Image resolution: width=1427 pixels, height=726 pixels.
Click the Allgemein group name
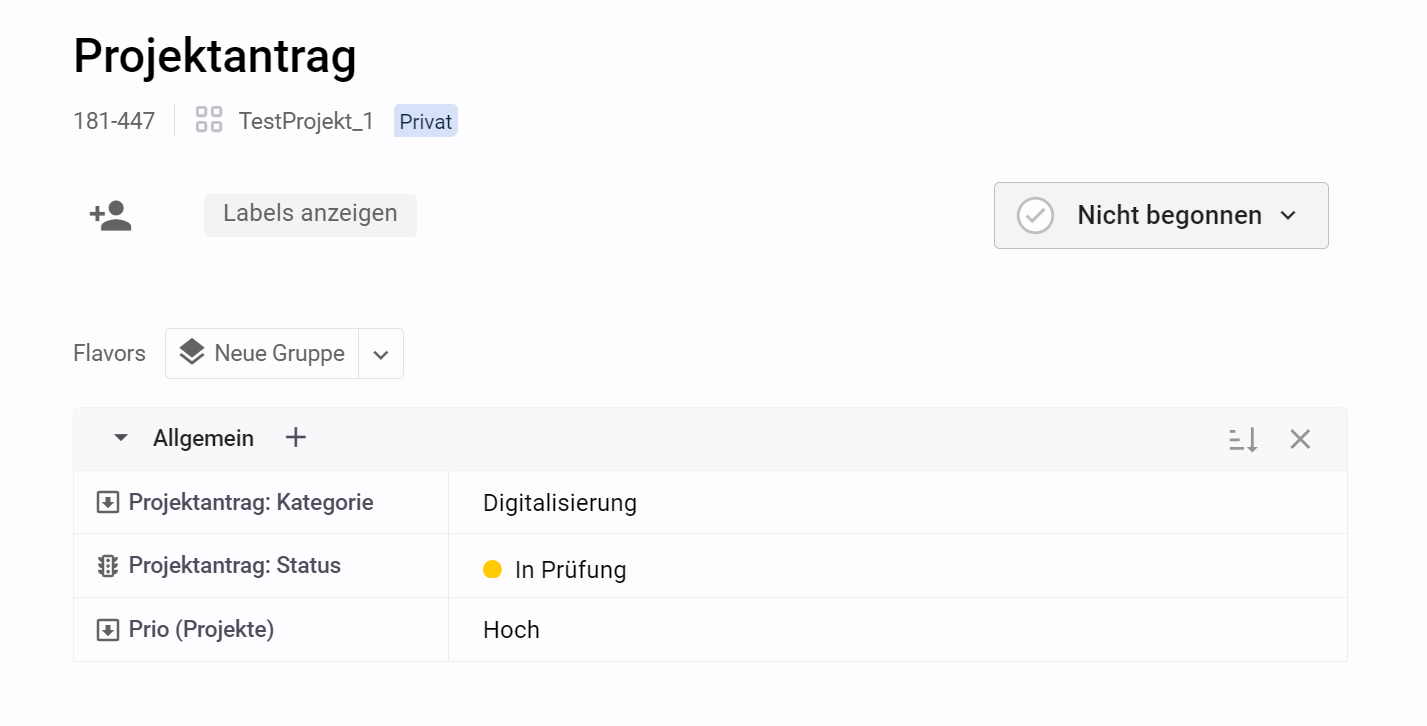point(203,438)
